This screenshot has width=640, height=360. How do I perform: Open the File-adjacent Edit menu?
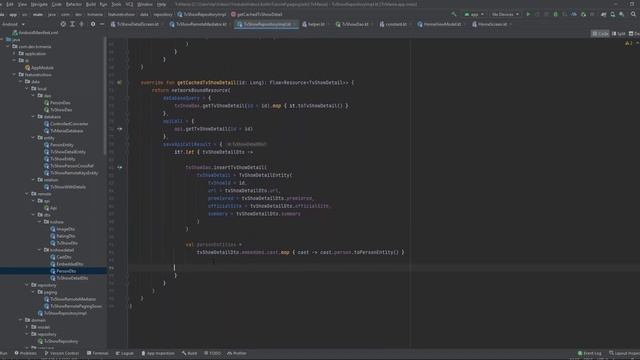click(9, 4)
